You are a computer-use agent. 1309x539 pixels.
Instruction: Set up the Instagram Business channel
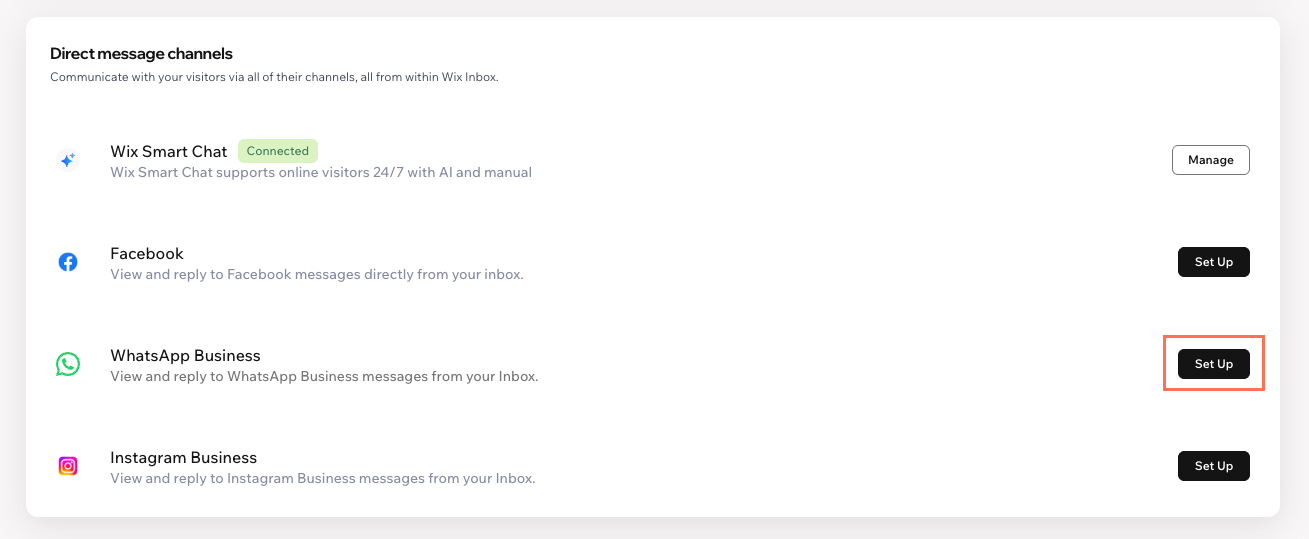tap(1214, 466)
